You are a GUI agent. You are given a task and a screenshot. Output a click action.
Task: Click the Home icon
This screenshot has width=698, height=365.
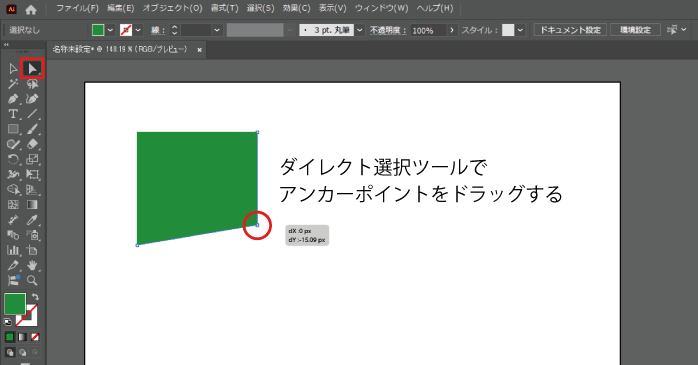point(31,9)
